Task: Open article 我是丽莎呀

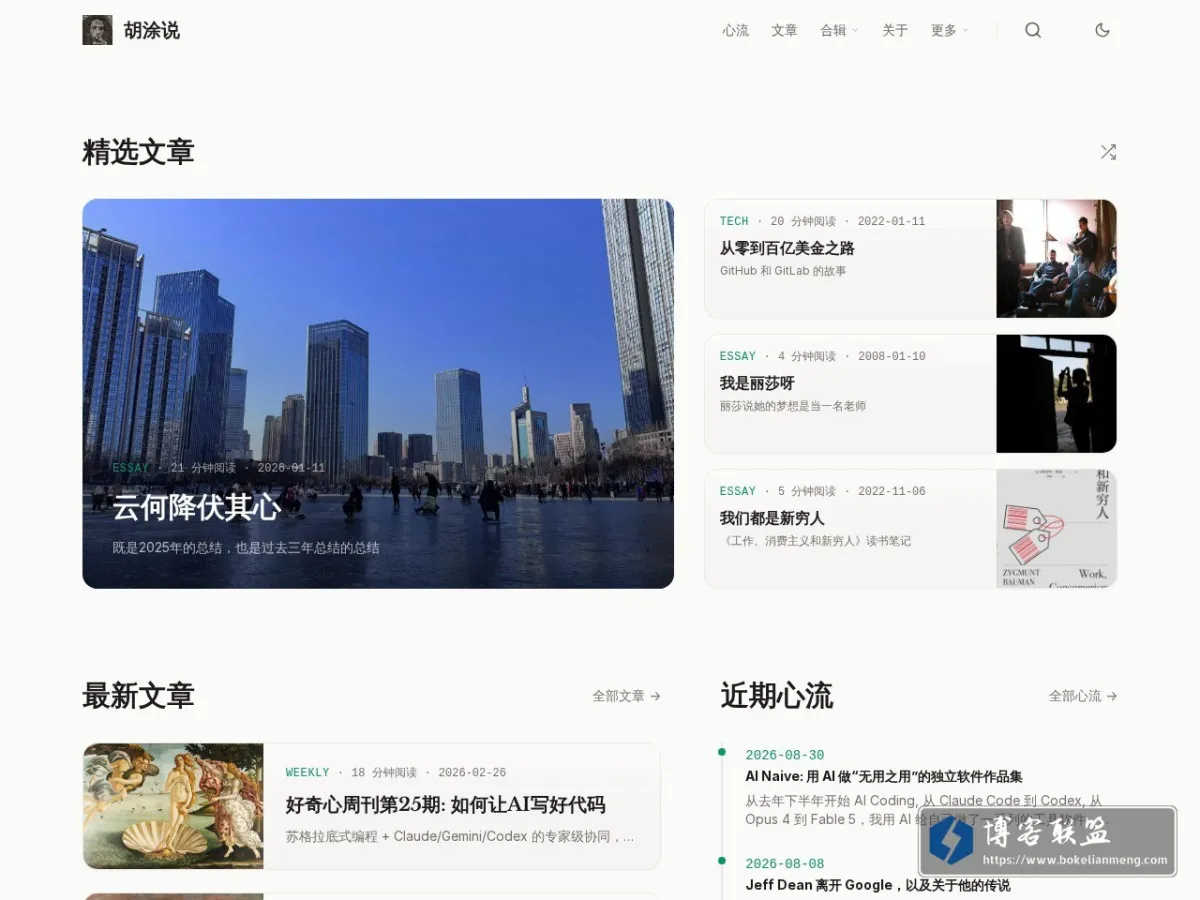Action: tap(757, 383)
